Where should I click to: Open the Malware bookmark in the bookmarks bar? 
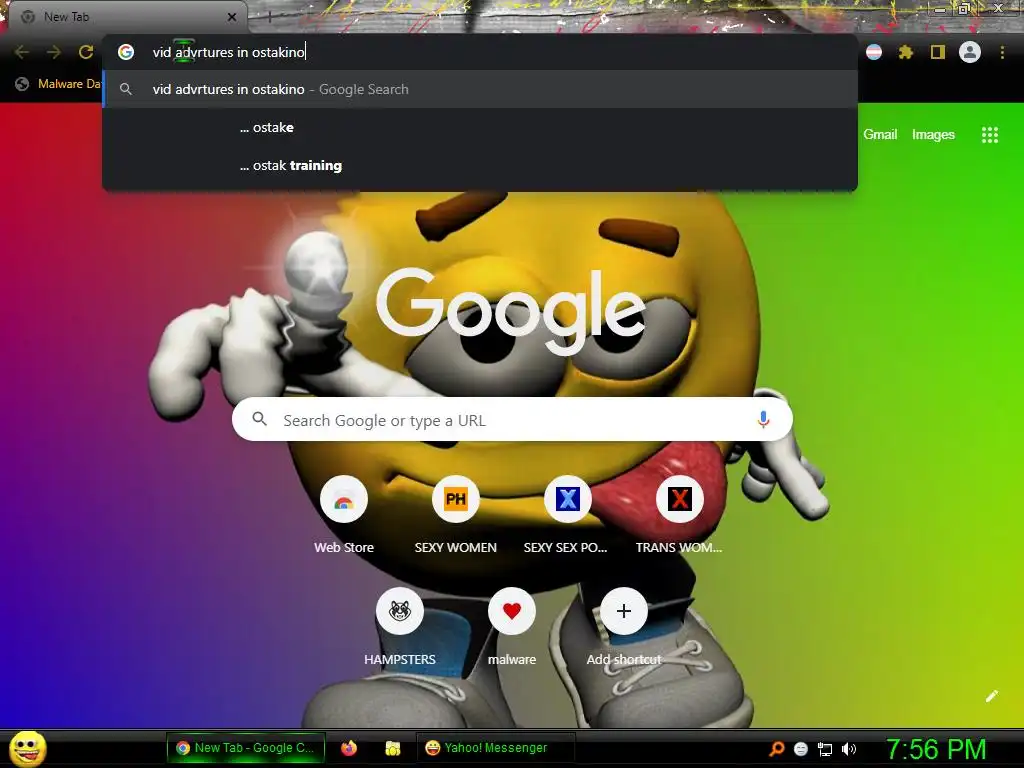point(58,84)
